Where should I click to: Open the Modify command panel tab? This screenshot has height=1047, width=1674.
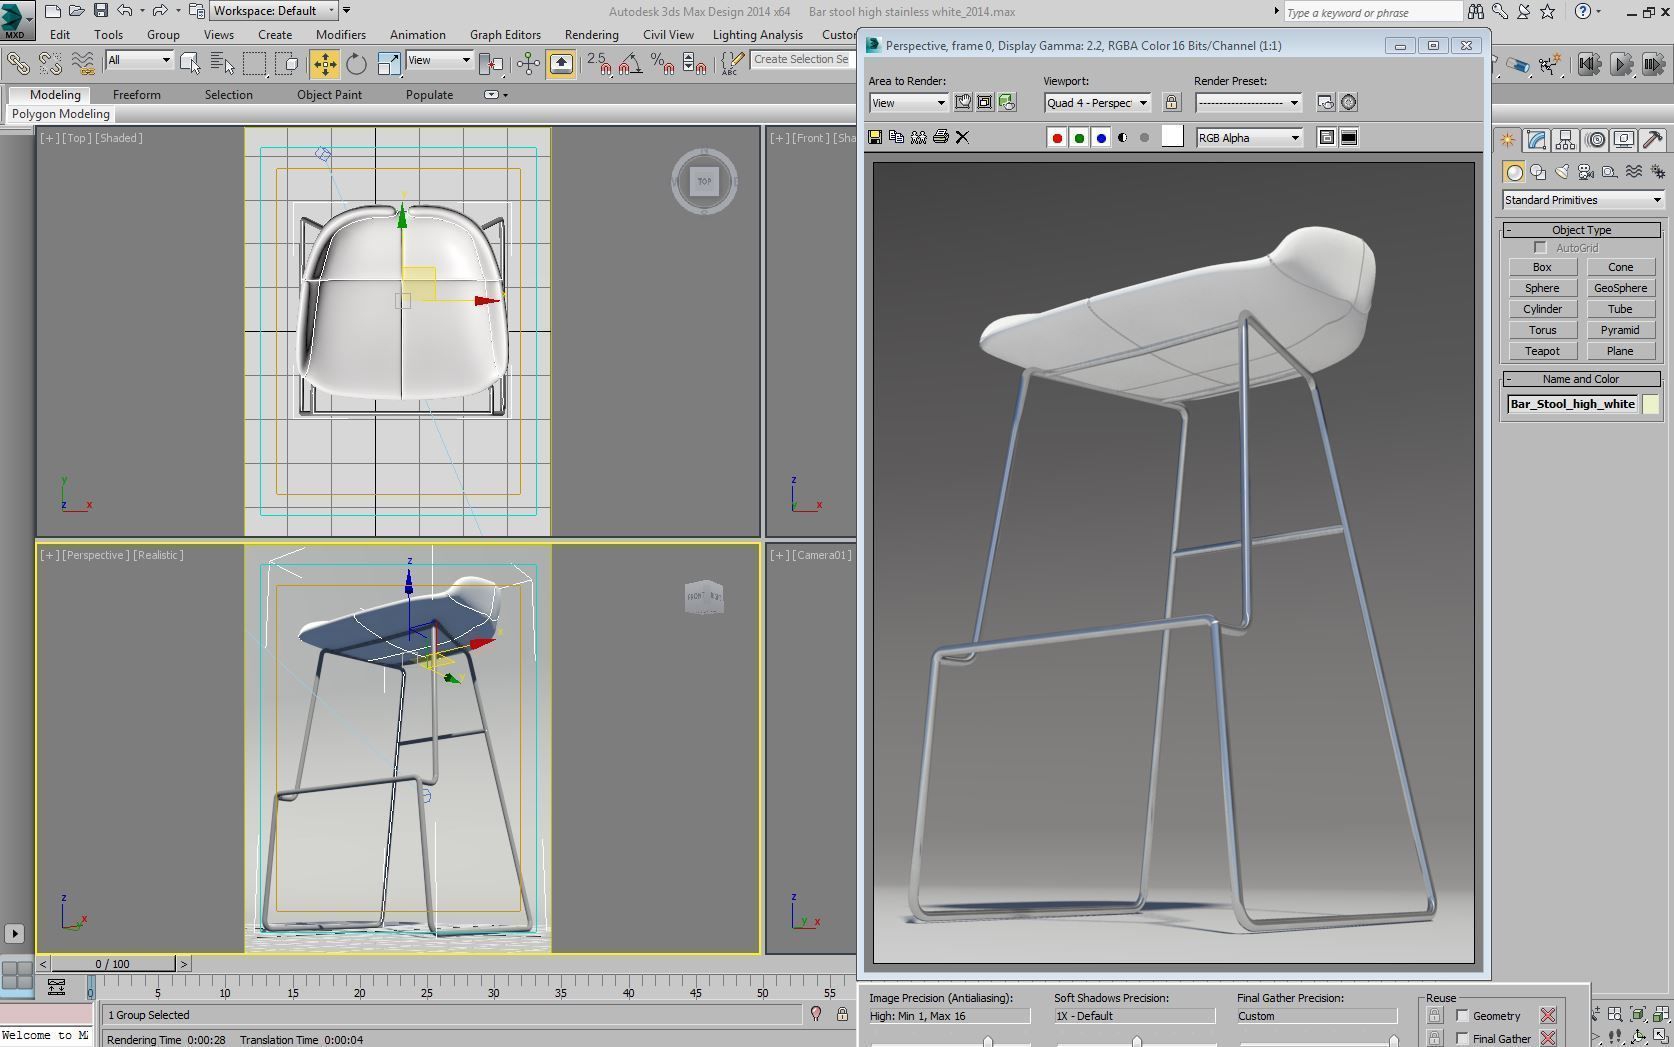[x=1537, y=140]
